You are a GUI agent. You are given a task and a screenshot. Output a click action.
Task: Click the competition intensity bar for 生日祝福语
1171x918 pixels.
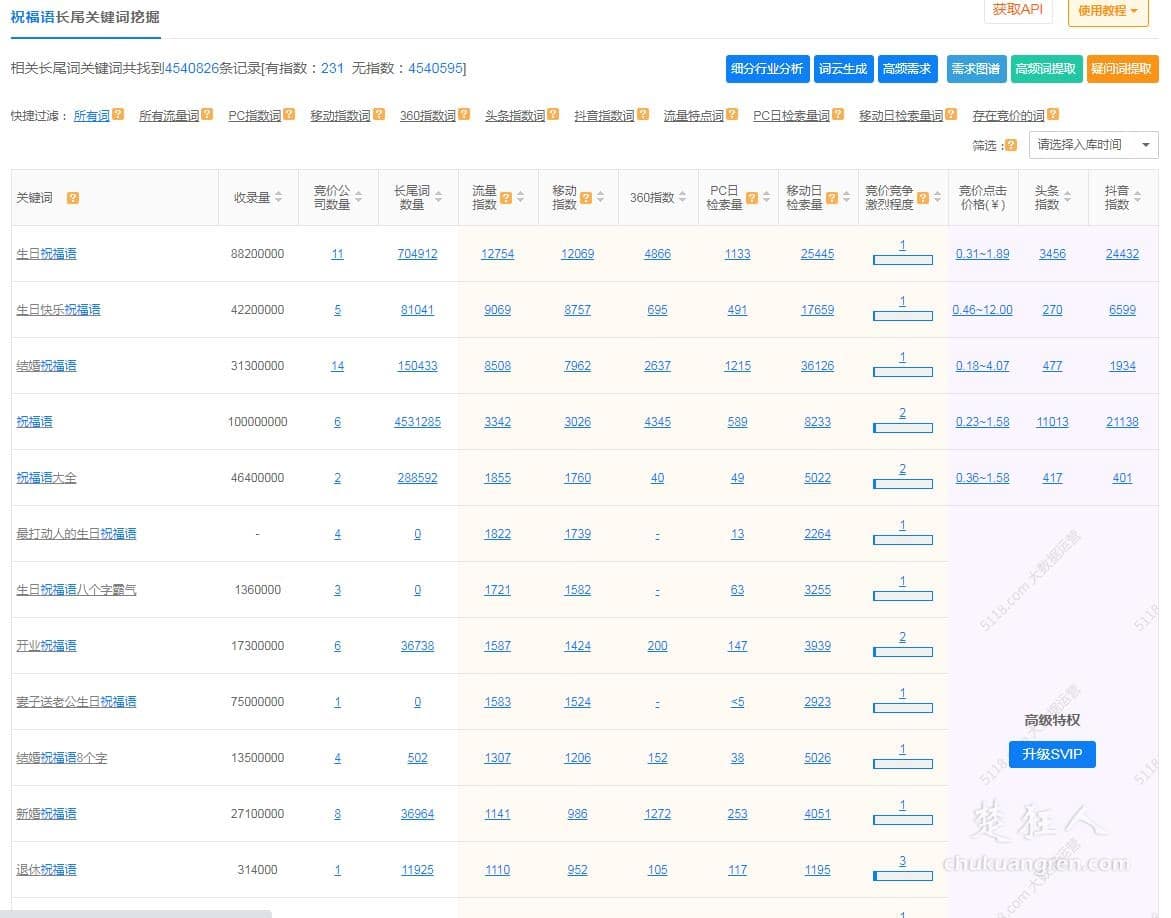(x=902, y=260)
